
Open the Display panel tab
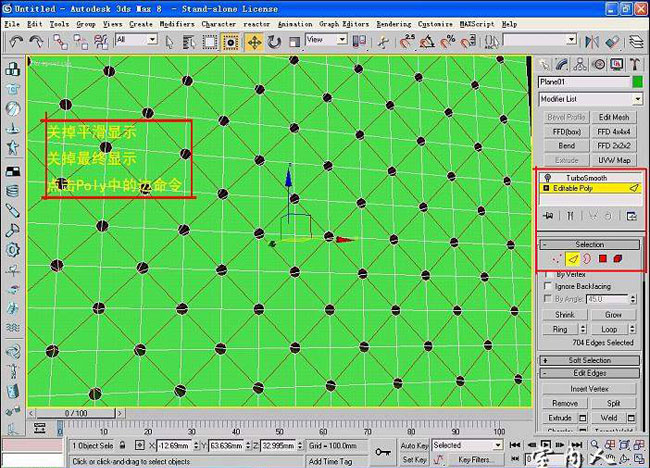point(617,64)
